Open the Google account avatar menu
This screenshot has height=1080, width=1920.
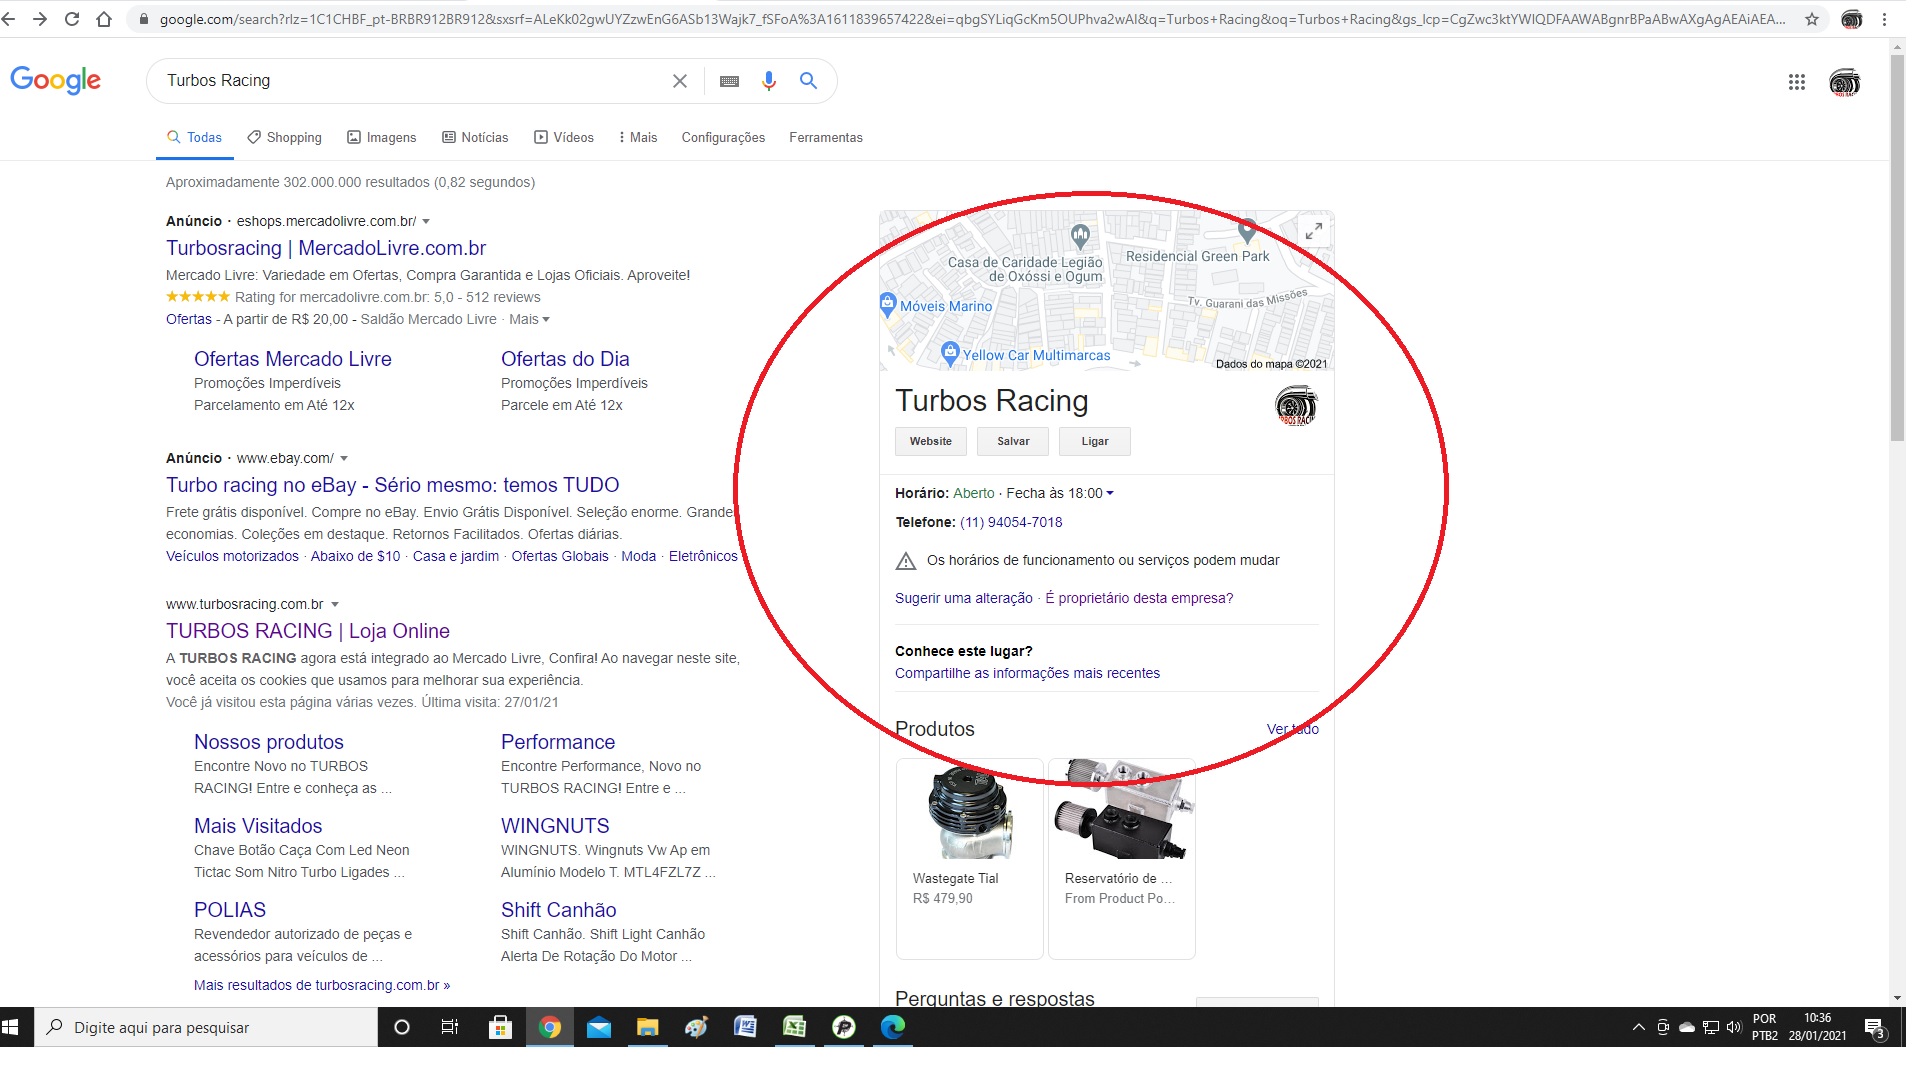(x=1845, y=82)
